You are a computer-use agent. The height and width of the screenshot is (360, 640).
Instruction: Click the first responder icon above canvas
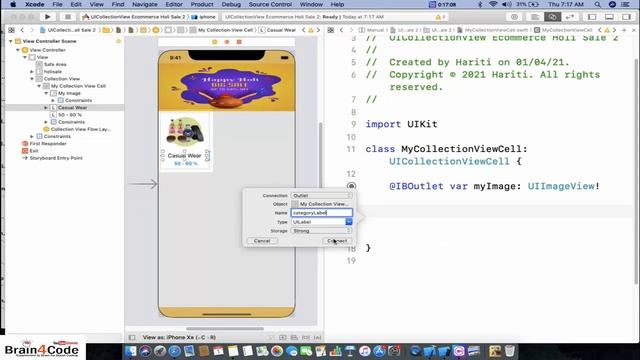[x=227, y=42]
